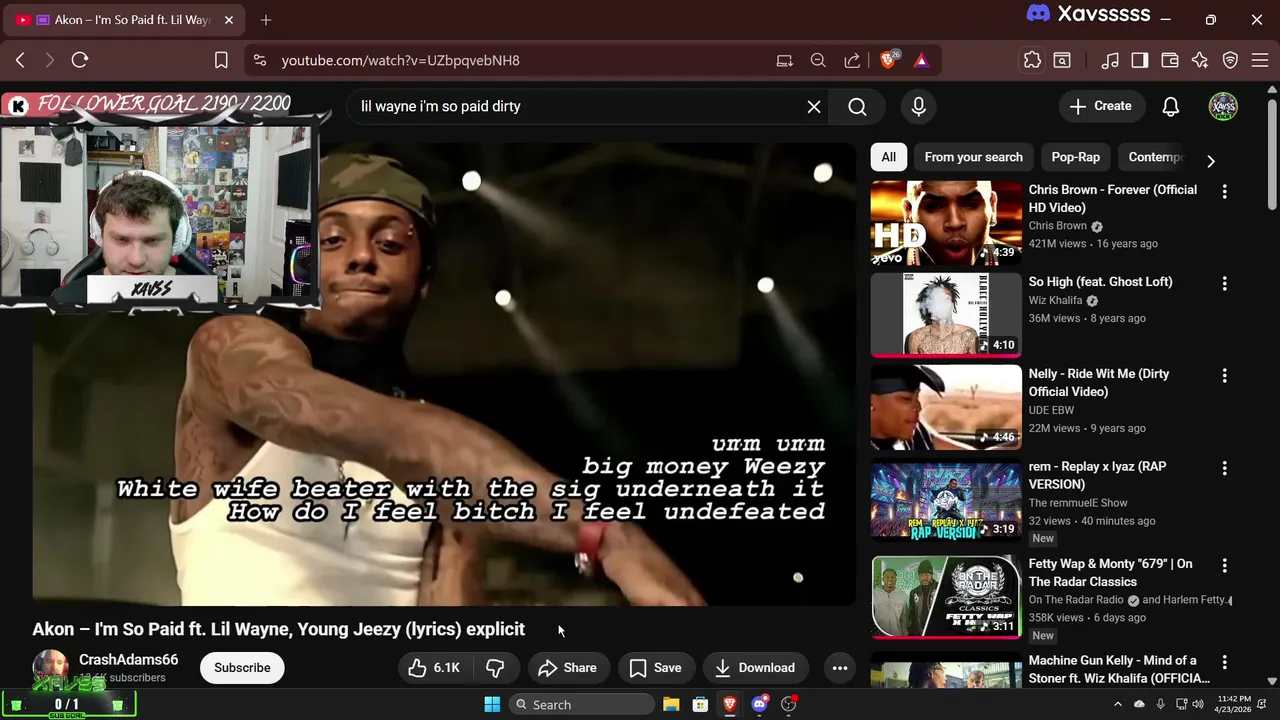Open site settings icon beside the URL
The image size is (1280, 720).
tap(260, 60)
